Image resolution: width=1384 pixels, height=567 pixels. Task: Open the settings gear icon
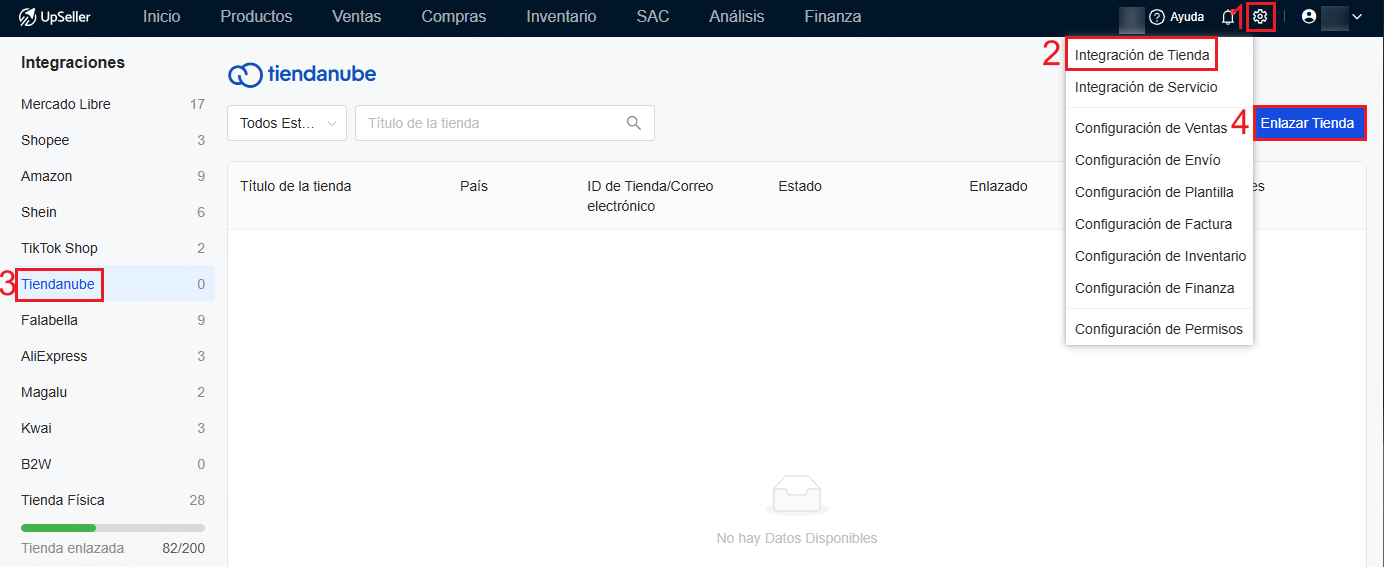coord(1260,17)
